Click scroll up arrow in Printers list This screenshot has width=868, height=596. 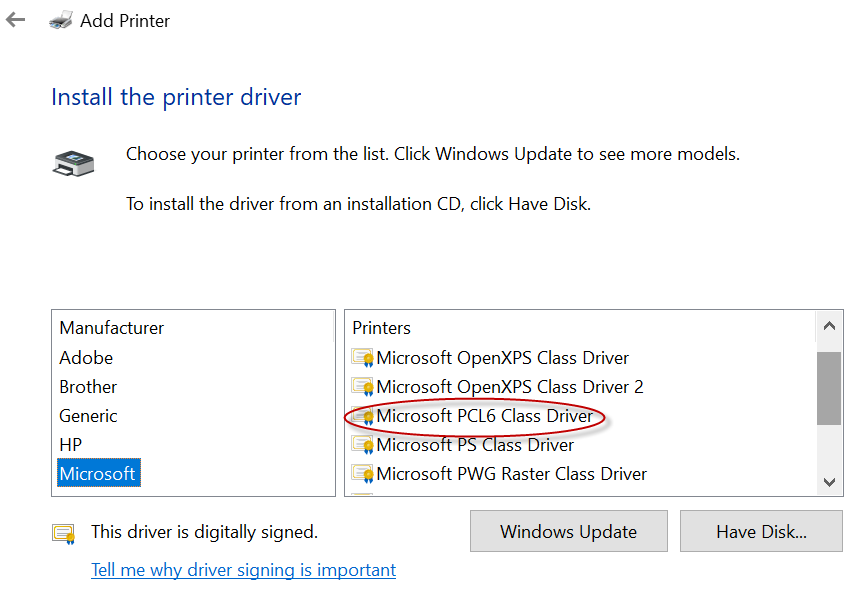(829, 326)
